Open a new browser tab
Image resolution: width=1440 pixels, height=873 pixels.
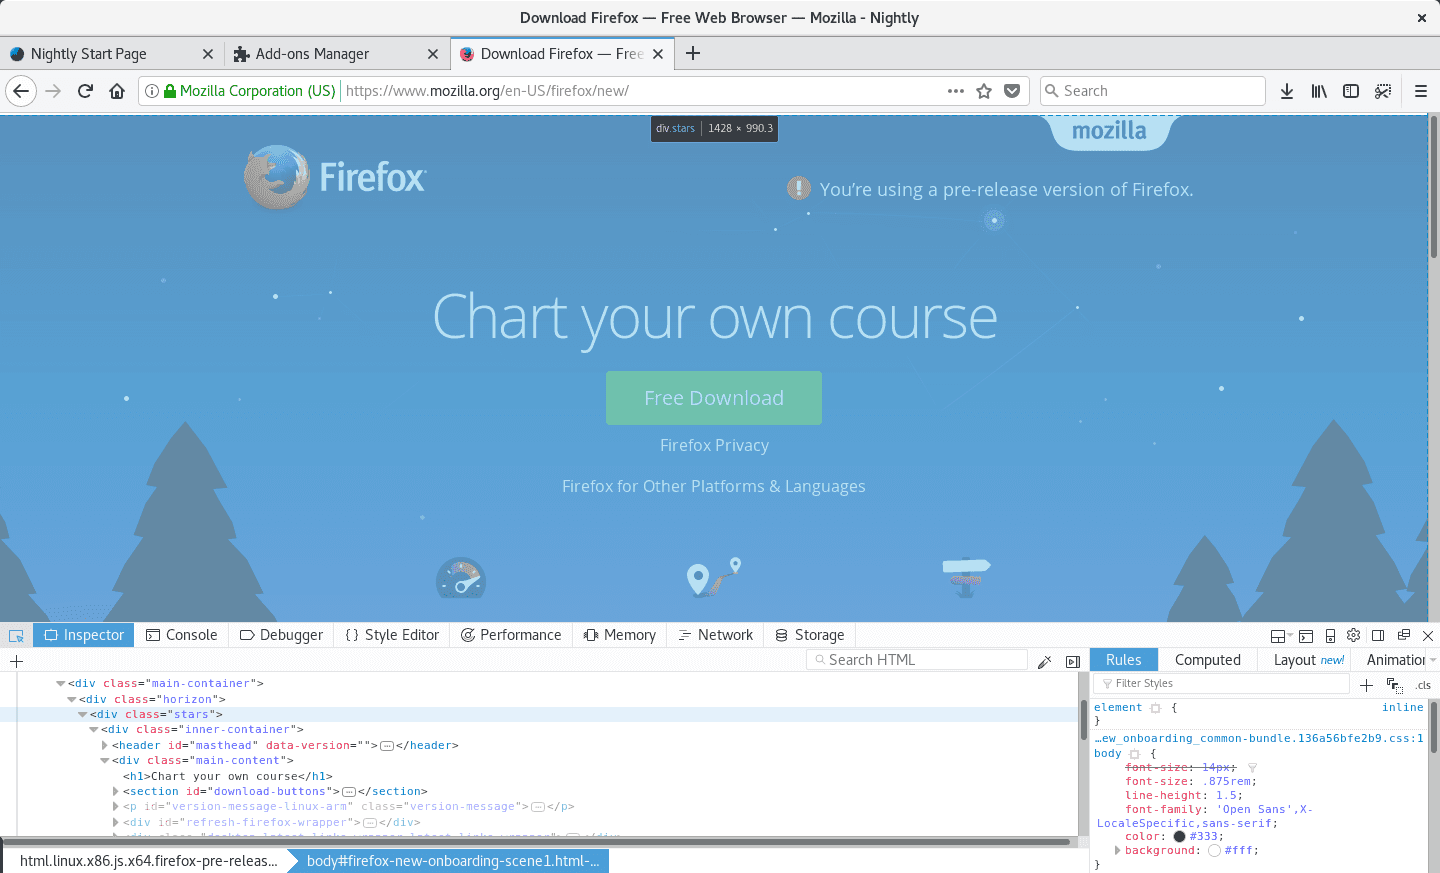click(x=693, y=53)
